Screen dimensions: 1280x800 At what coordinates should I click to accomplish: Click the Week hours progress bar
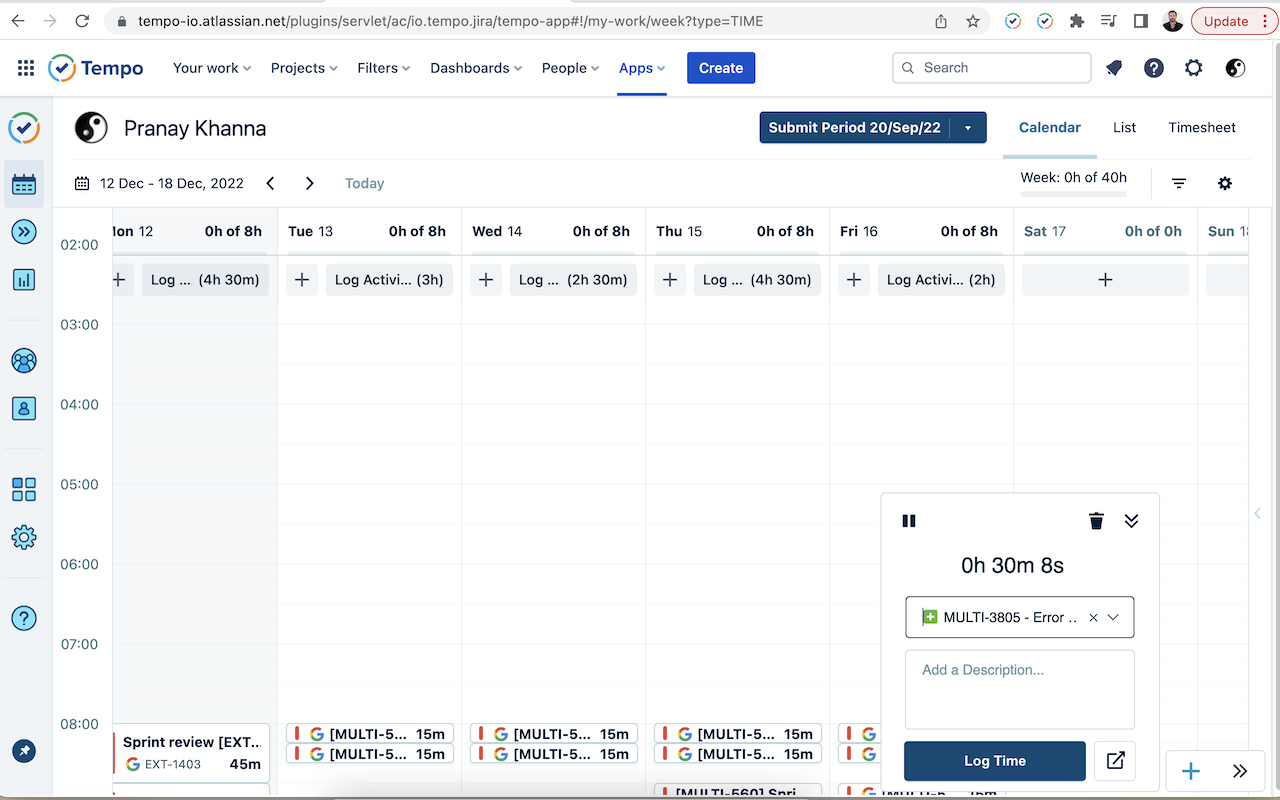pyautogui.click(x=1073, y=194)
